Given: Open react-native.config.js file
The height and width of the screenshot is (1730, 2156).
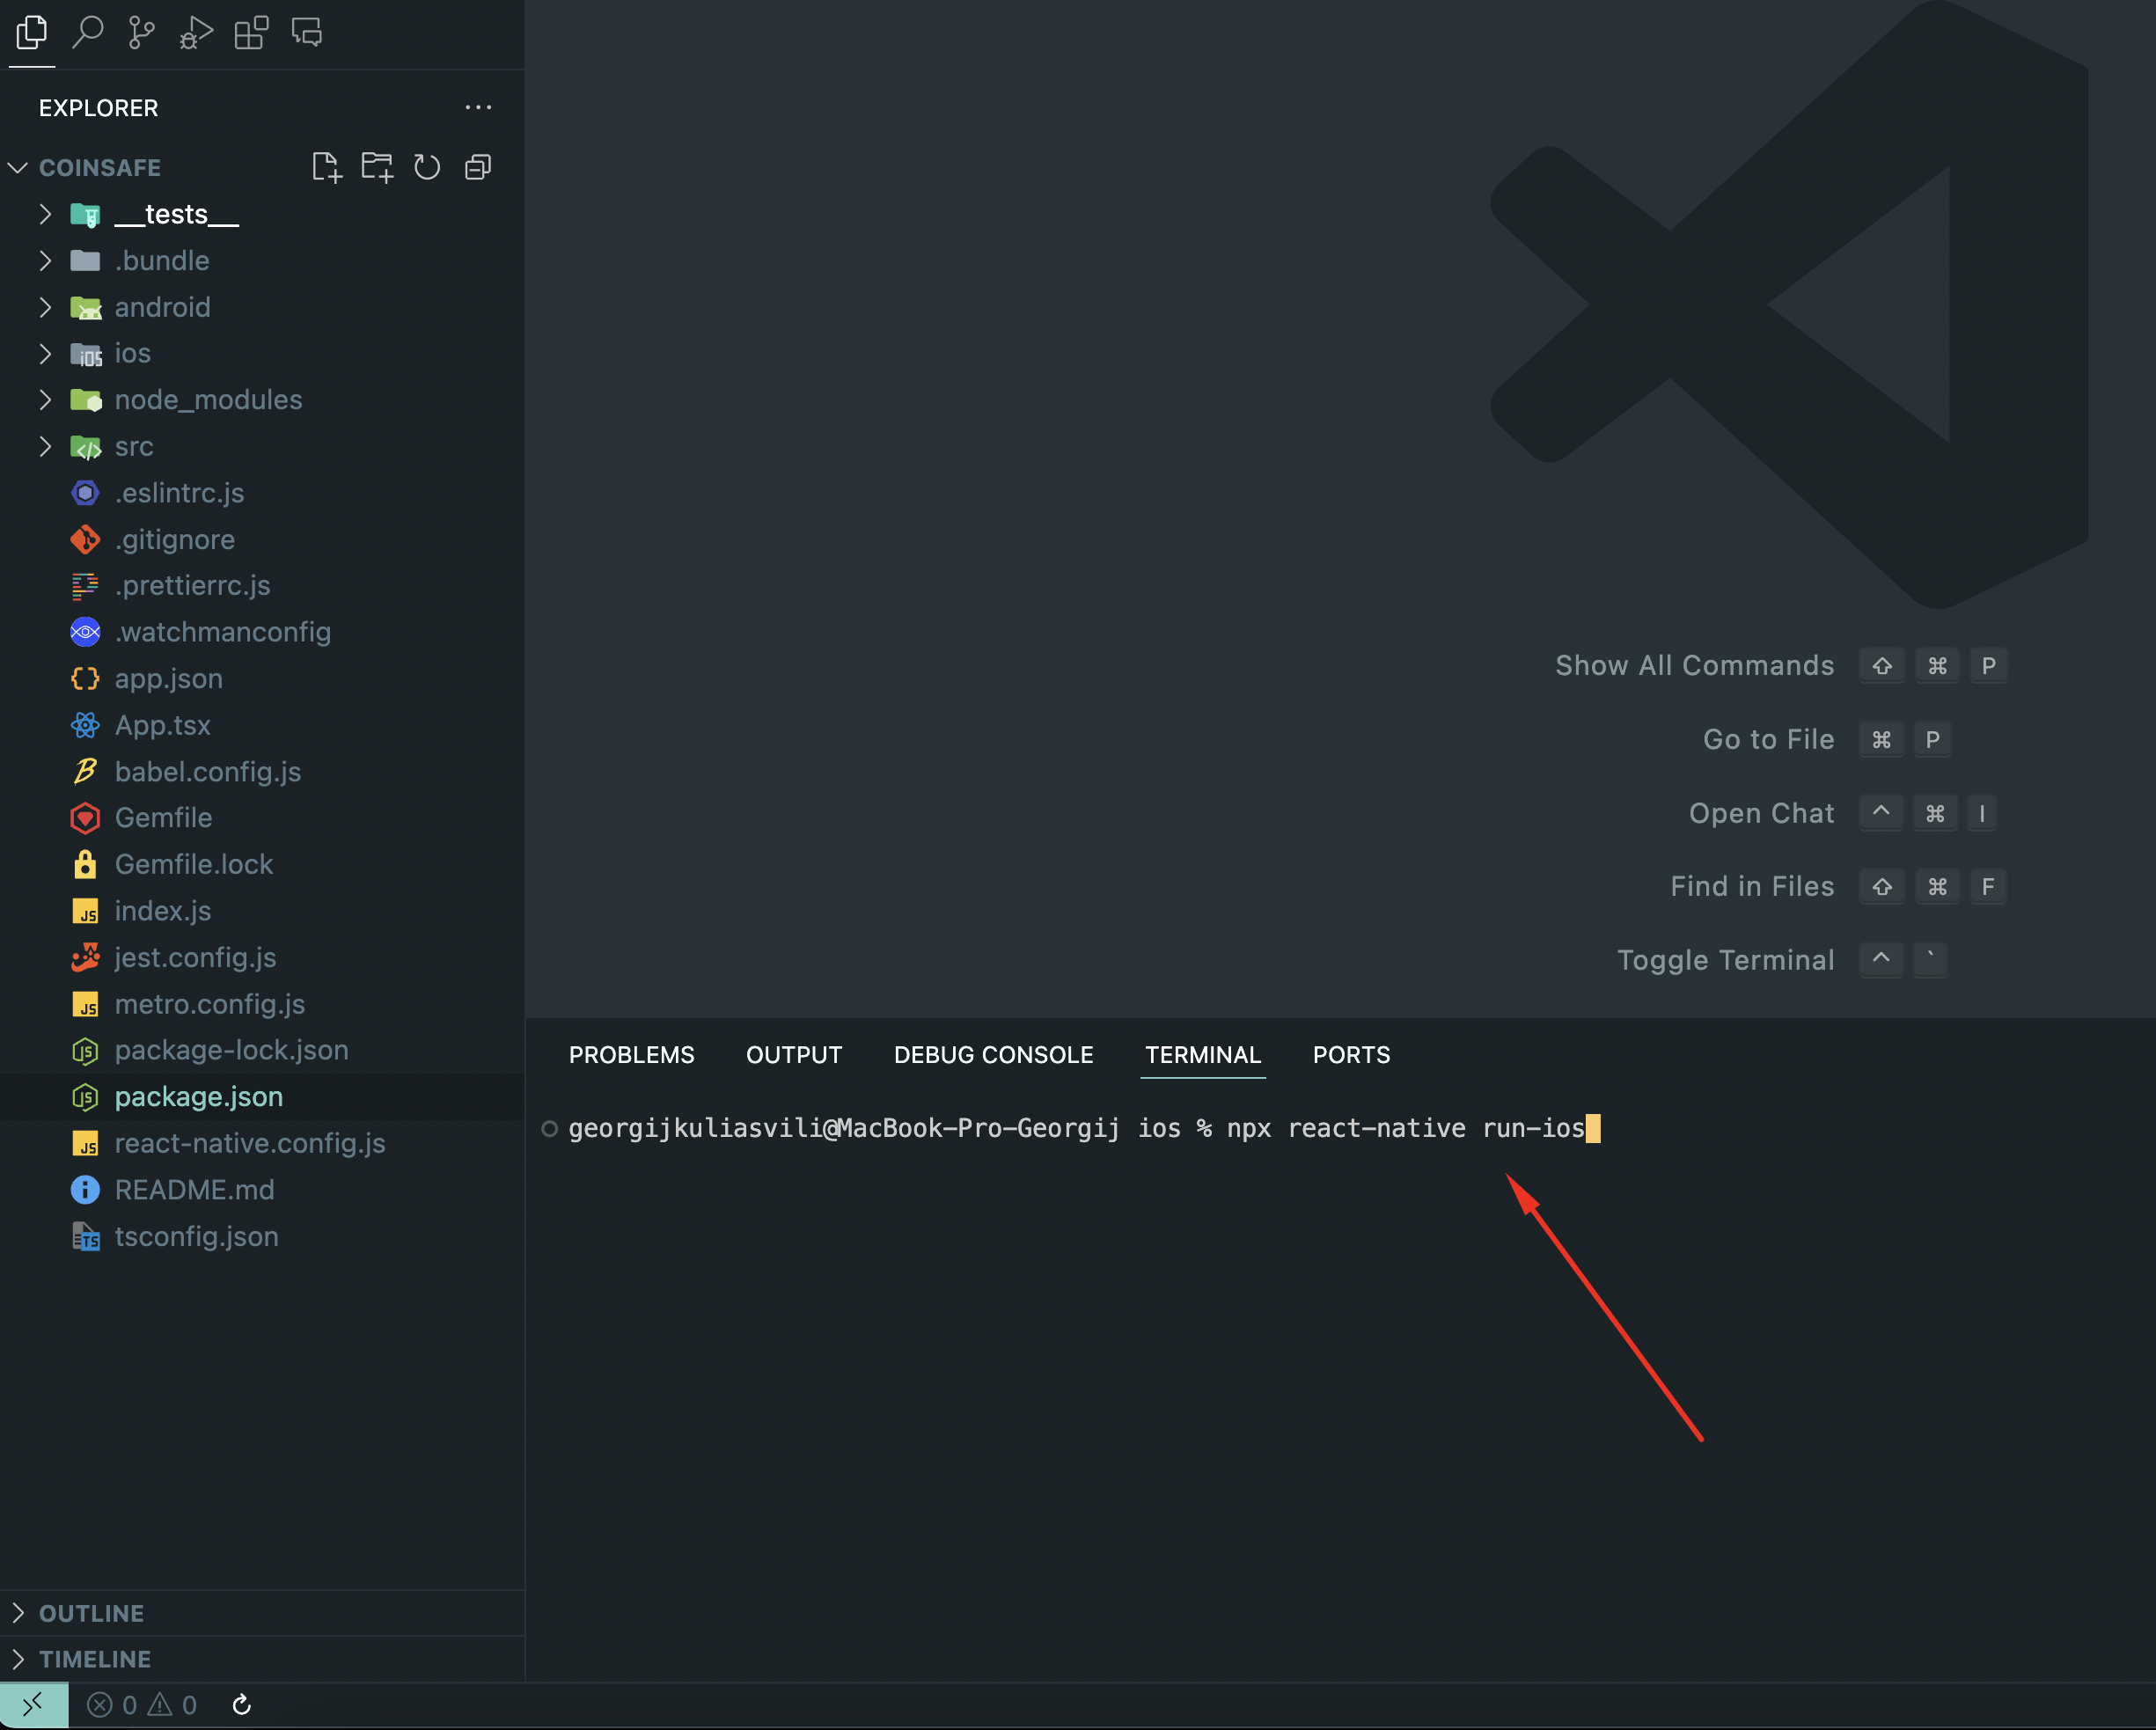Looking at the screenshot, I should point(262,1144).
